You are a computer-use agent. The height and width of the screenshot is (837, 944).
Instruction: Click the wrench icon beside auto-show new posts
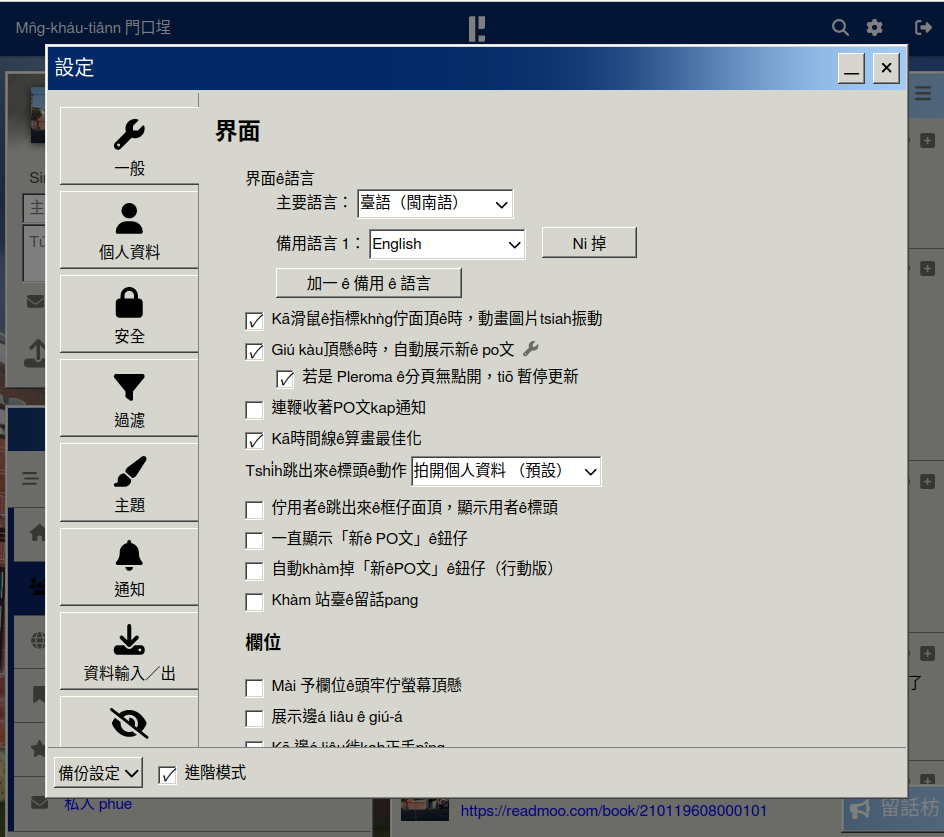point(531,349)
